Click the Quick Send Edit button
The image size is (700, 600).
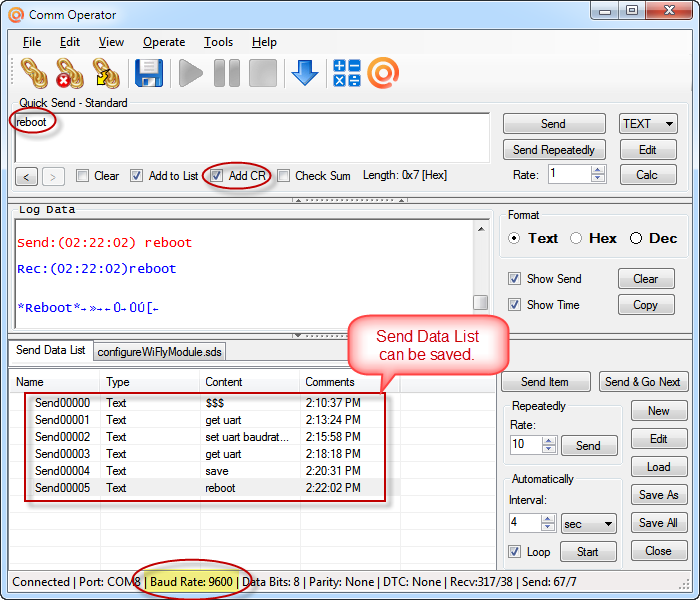648,150
